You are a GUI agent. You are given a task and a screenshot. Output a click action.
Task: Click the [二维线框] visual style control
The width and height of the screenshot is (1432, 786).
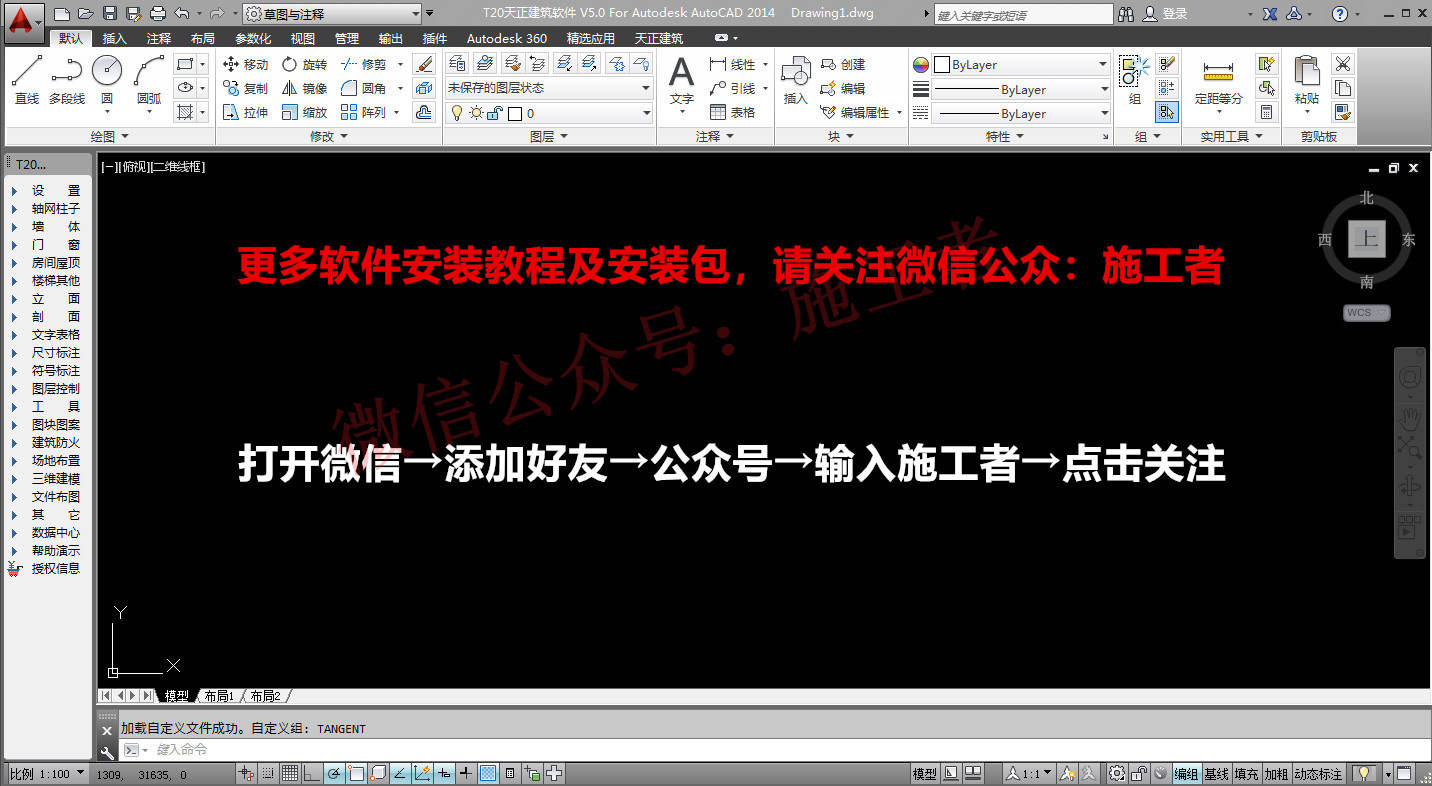point(177,167)
